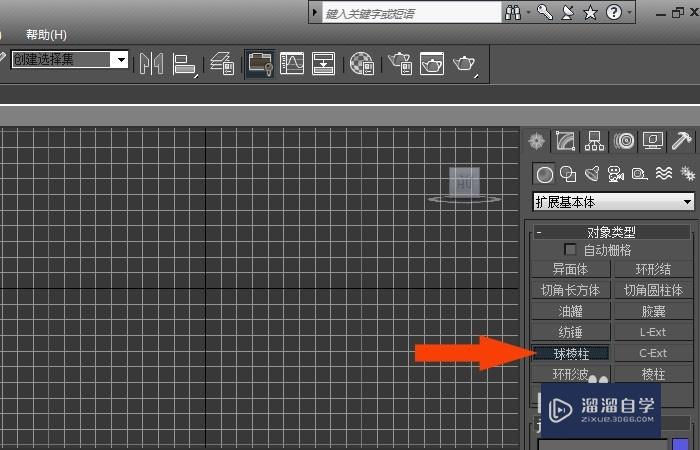Select the Shapes category icon
Screen dimensions: 700x450
pos(568,174)
